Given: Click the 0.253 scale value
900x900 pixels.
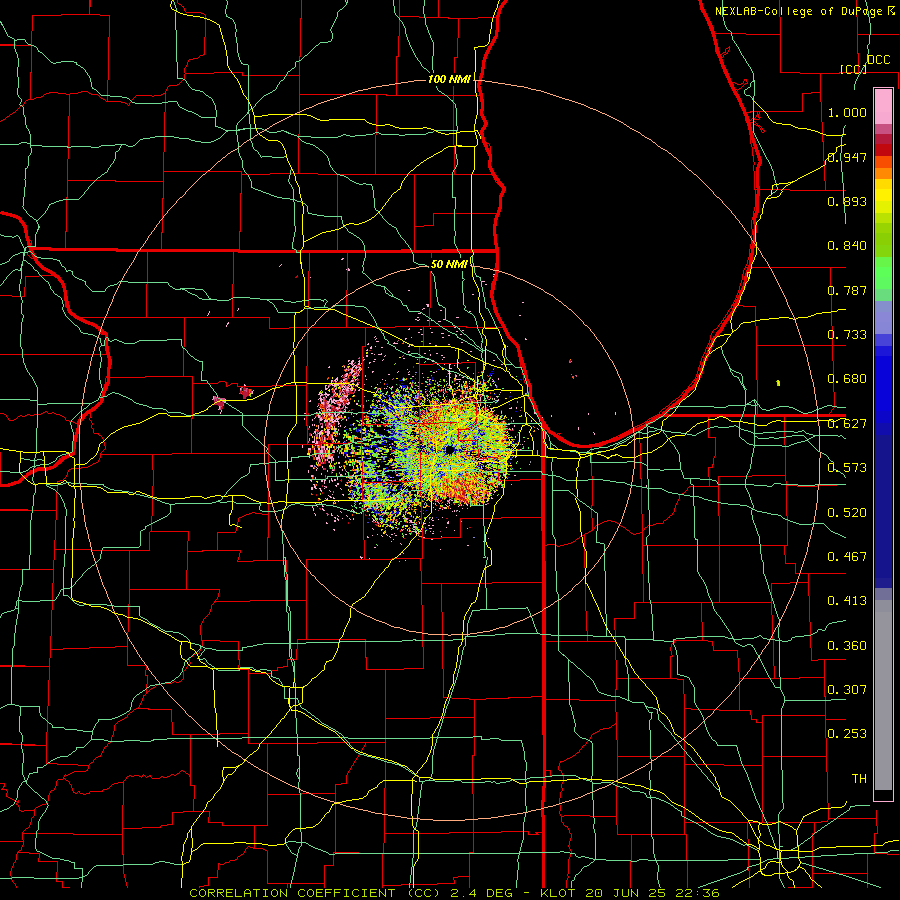Looking at the screenshot, I should click(847, 734).
